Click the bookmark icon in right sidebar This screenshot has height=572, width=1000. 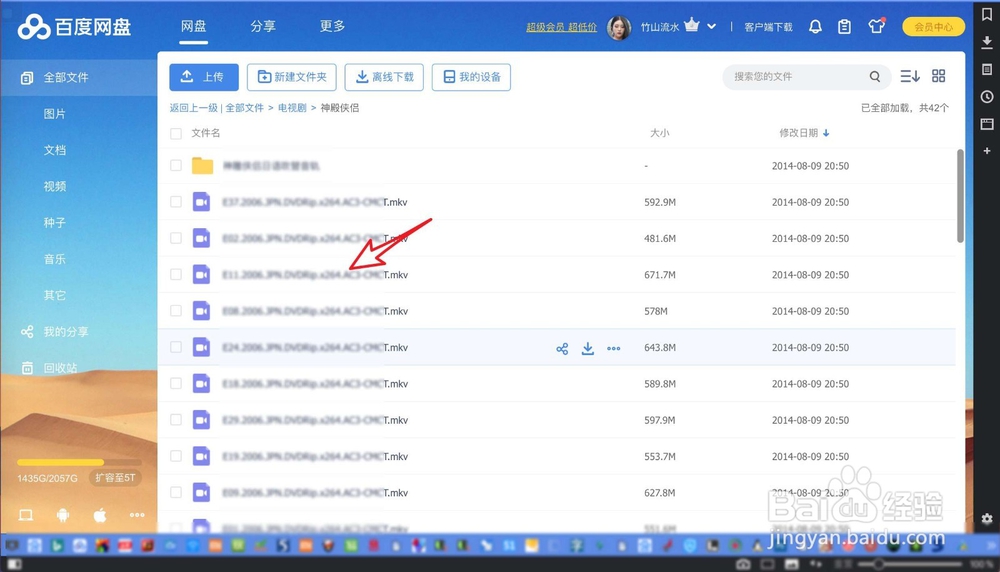tap(987, 15)
